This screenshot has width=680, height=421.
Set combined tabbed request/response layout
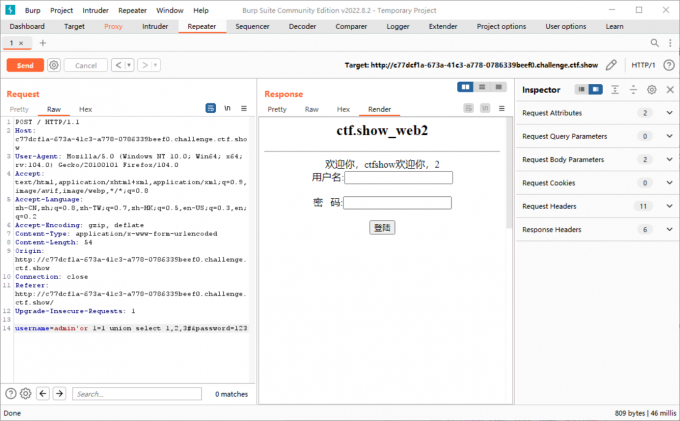tap(499, 87)
